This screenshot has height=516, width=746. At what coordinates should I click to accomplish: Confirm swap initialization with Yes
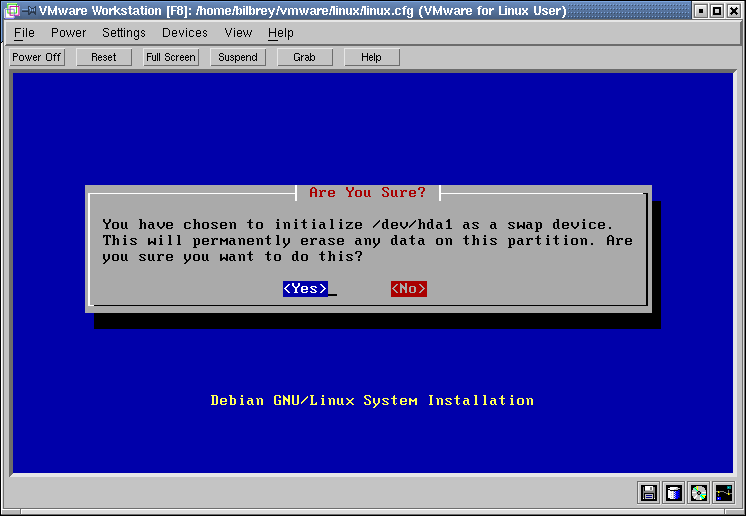coord(305,289)
